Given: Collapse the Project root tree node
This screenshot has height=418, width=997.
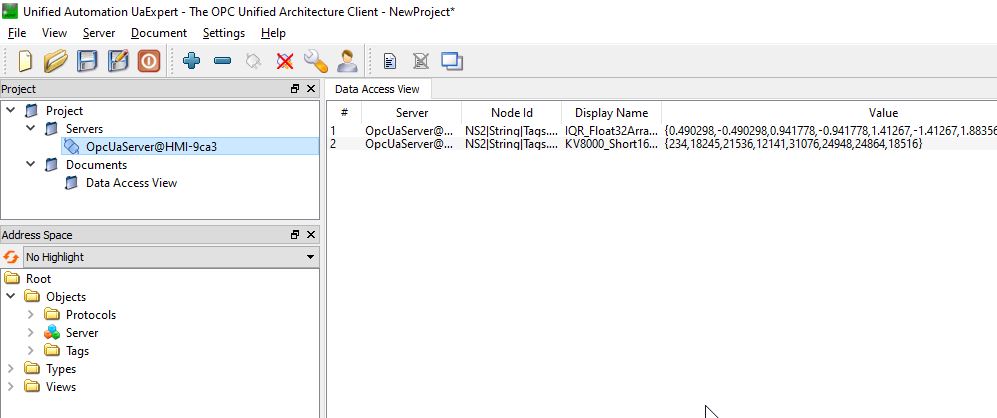Looking at the screenshot, I should click(11, 111).
